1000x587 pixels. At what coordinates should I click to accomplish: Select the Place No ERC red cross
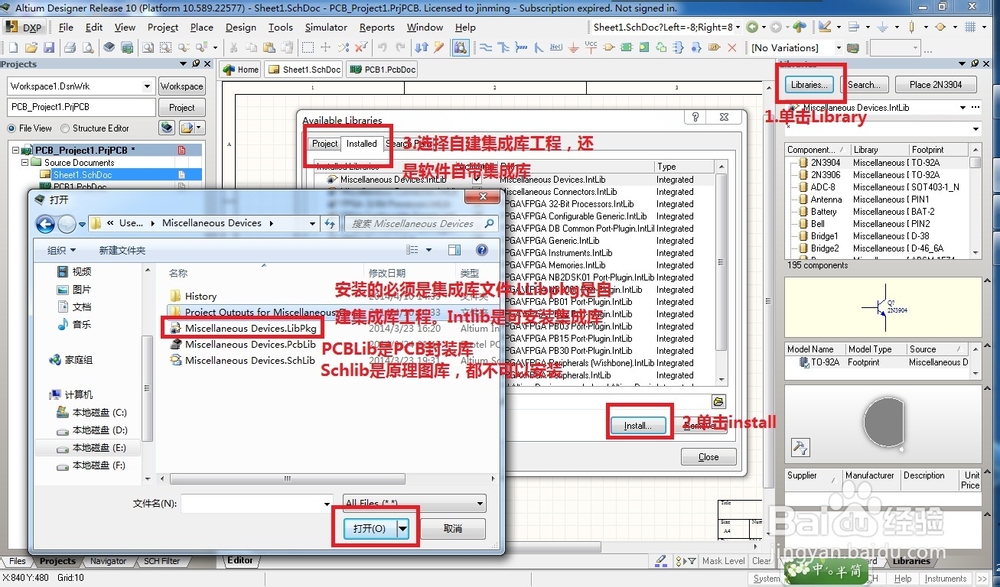point(732,48)
